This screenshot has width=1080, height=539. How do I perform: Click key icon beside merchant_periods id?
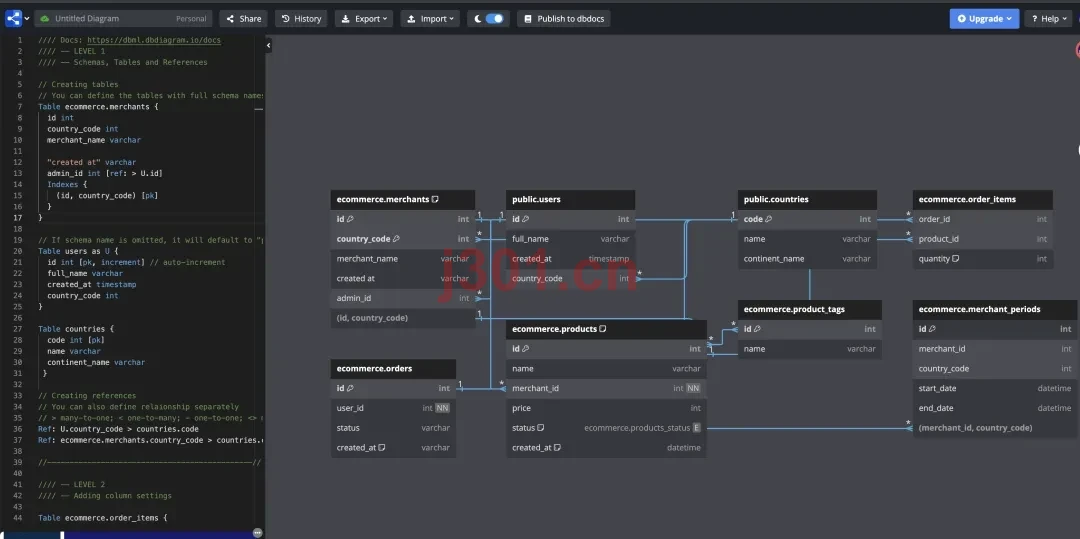(932, 329)
